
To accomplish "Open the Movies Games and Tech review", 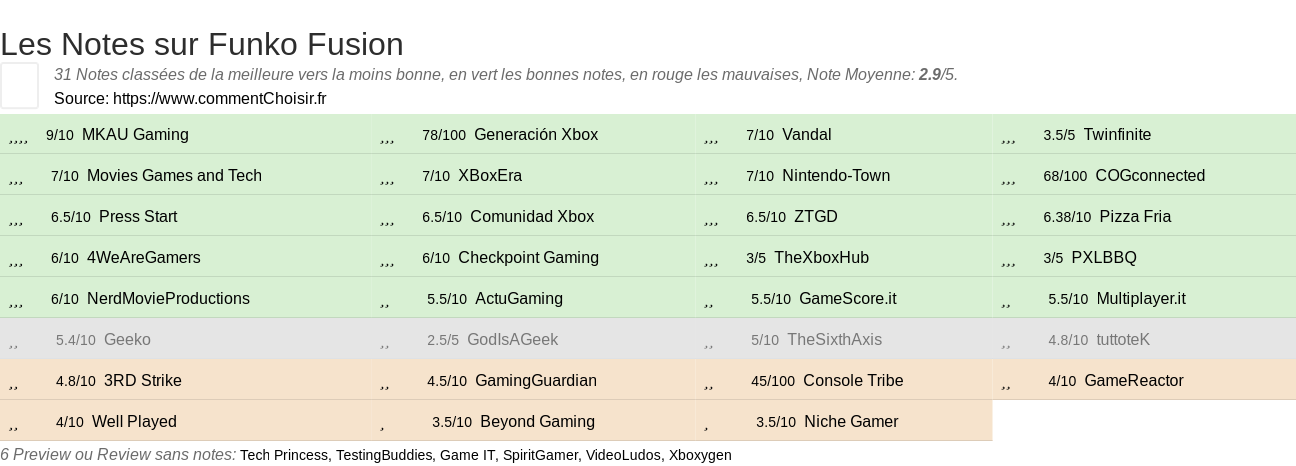I will click(x=174, y=176).
